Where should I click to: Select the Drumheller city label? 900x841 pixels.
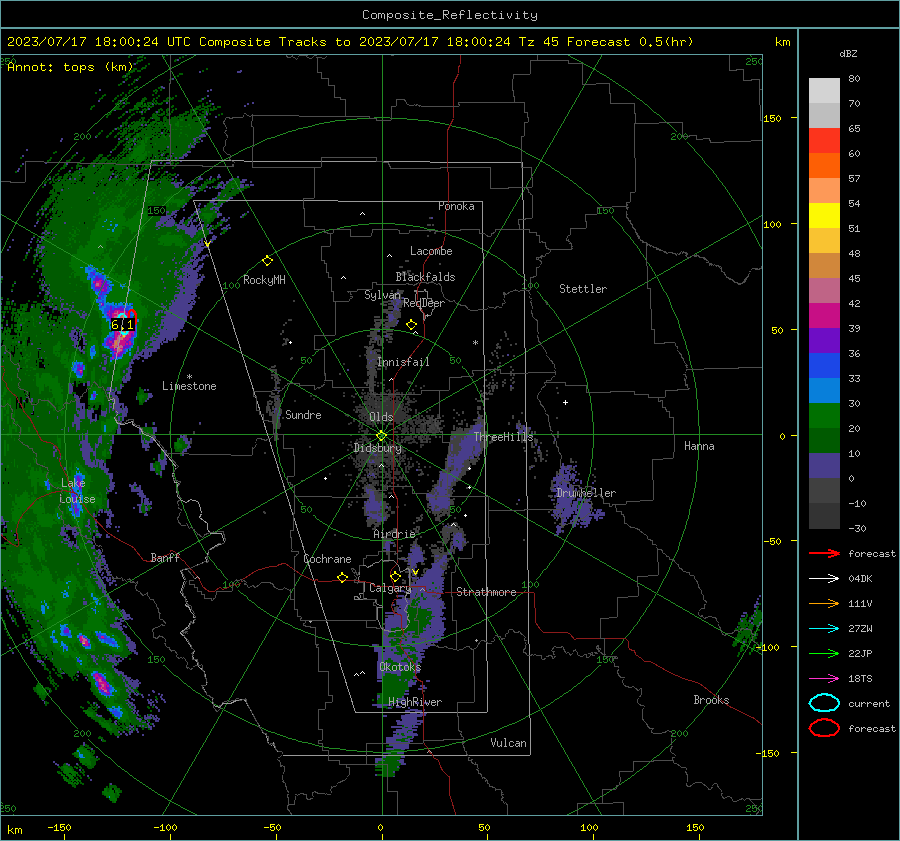click(x=585, y=493)
